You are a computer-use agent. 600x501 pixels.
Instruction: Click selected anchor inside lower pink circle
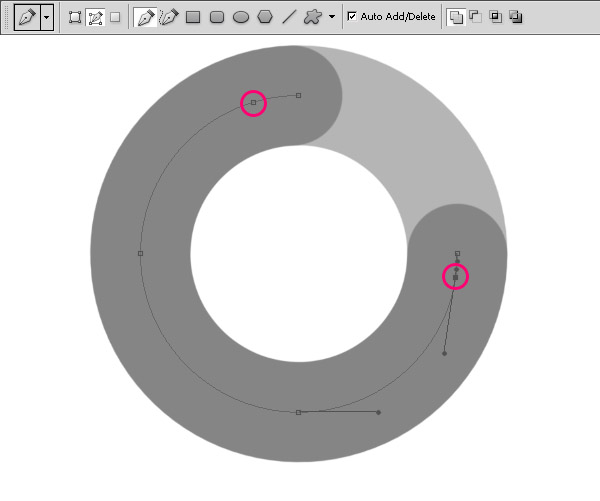click(455, 277)
